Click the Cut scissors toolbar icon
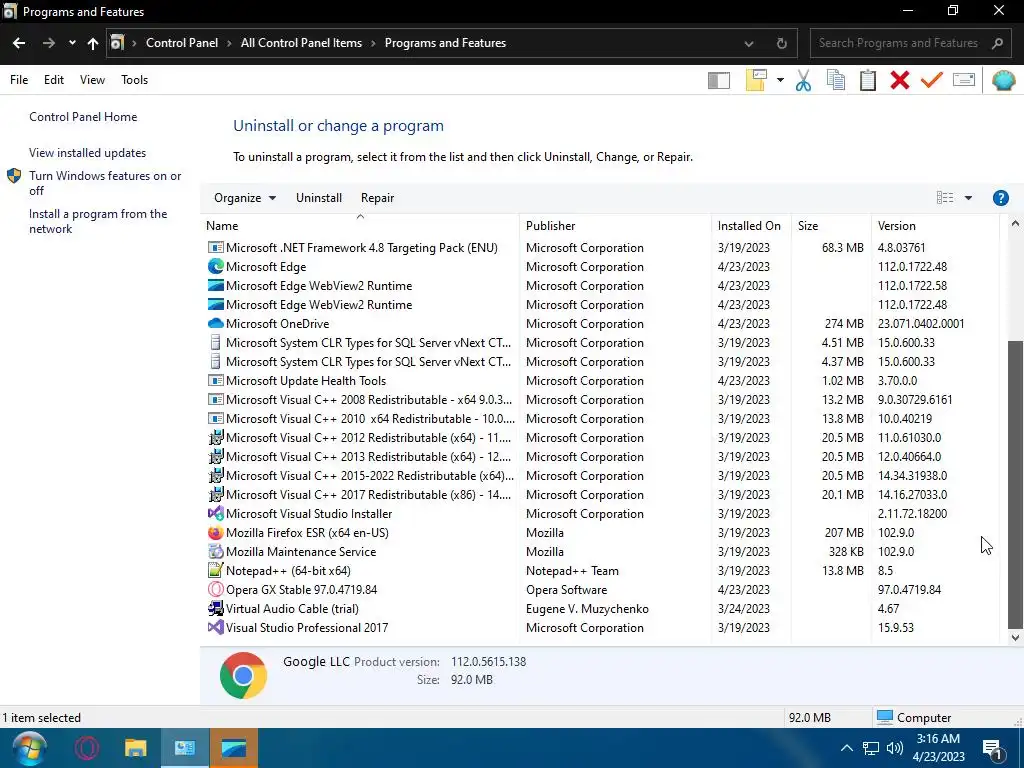Viewport: 1024px width, 768px height. (x=803, y=80)
